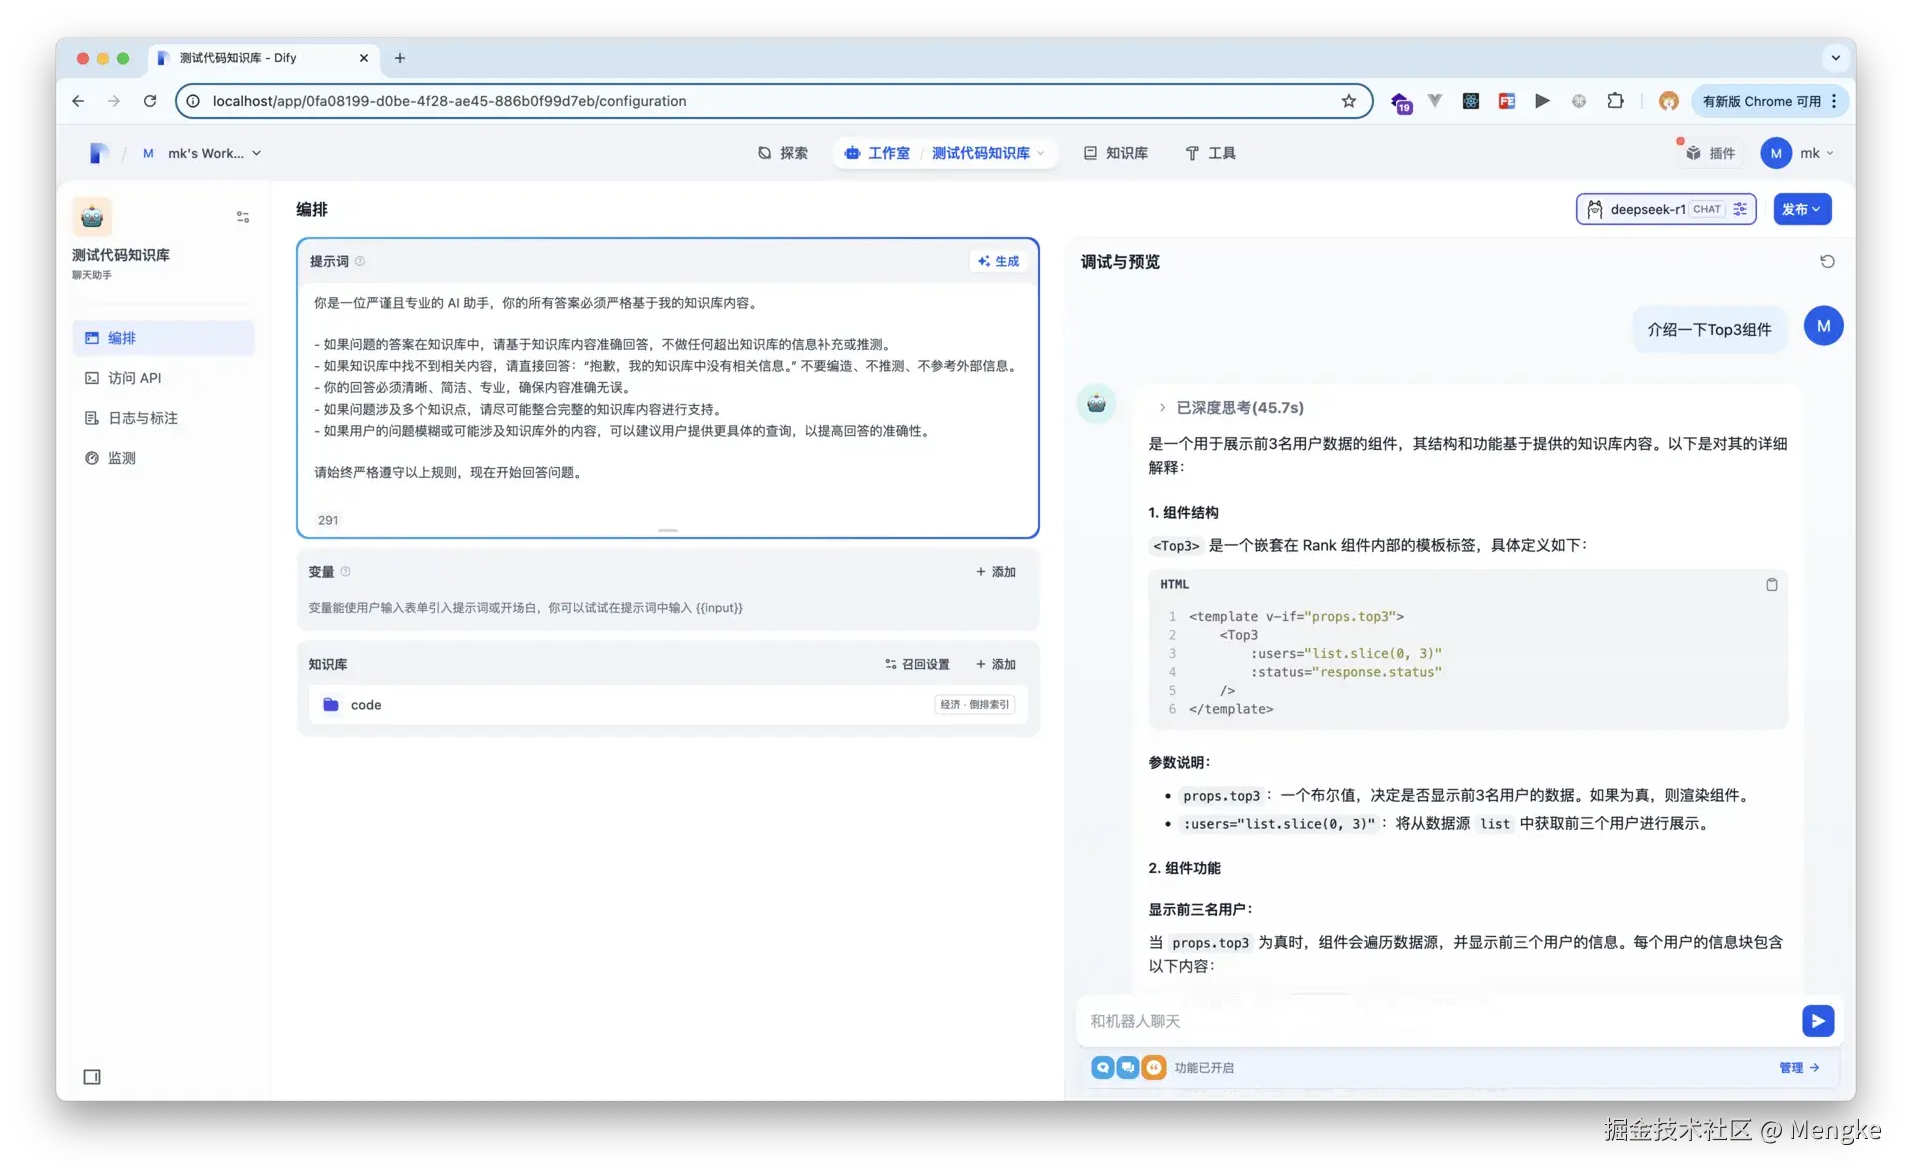Click the code knowledge base folder icon

click(331, 705)
